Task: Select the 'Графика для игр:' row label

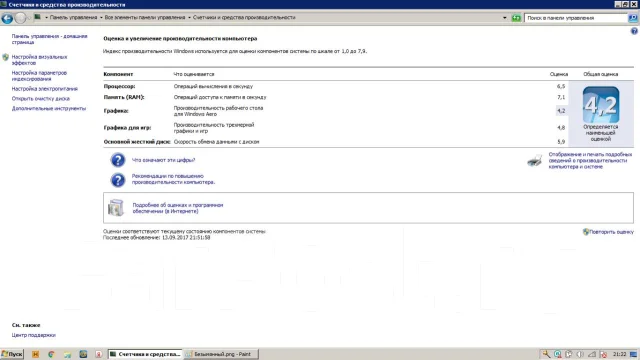Action: [x=127, y=128]
